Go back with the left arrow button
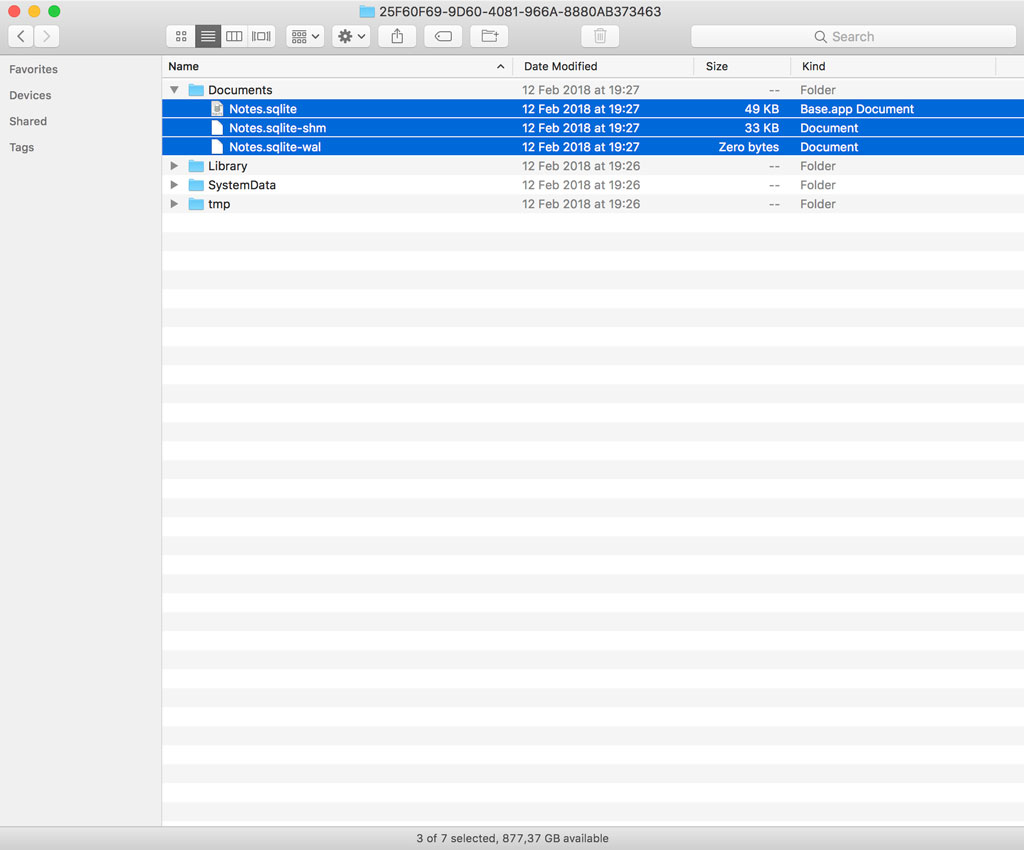Image resolution: width=1024 pixels, height=850 pixels. tap(21, 36)
